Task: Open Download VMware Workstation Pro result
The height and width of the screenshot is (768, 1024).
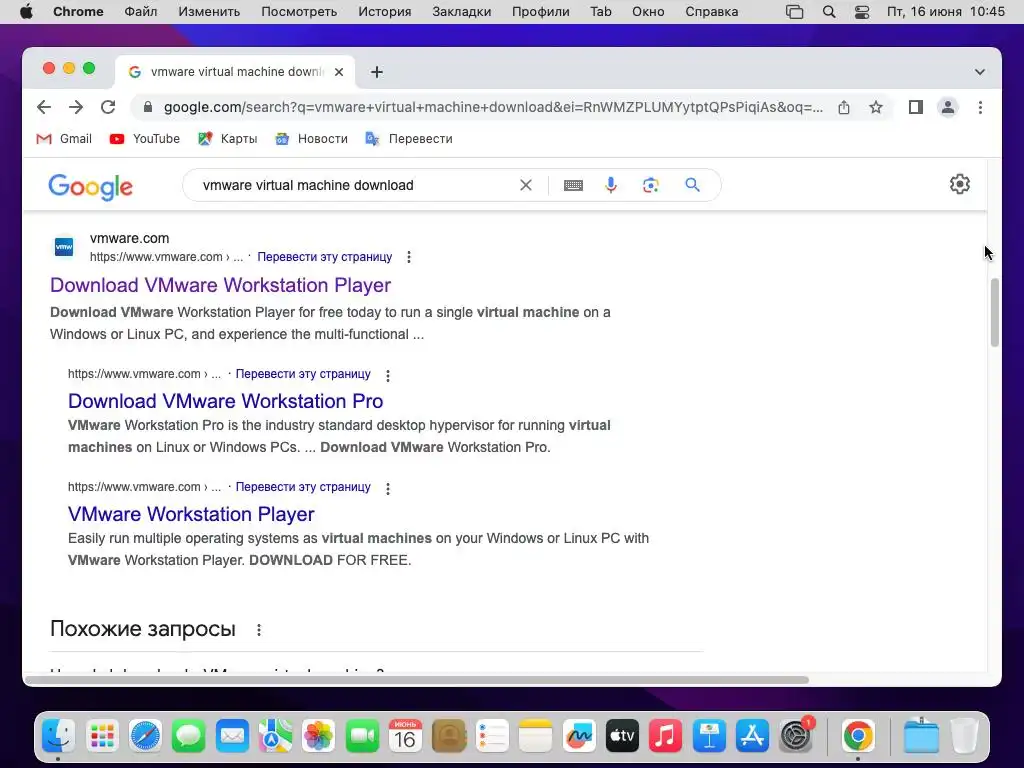Action: pyautogui.click(x=225, y=401)
